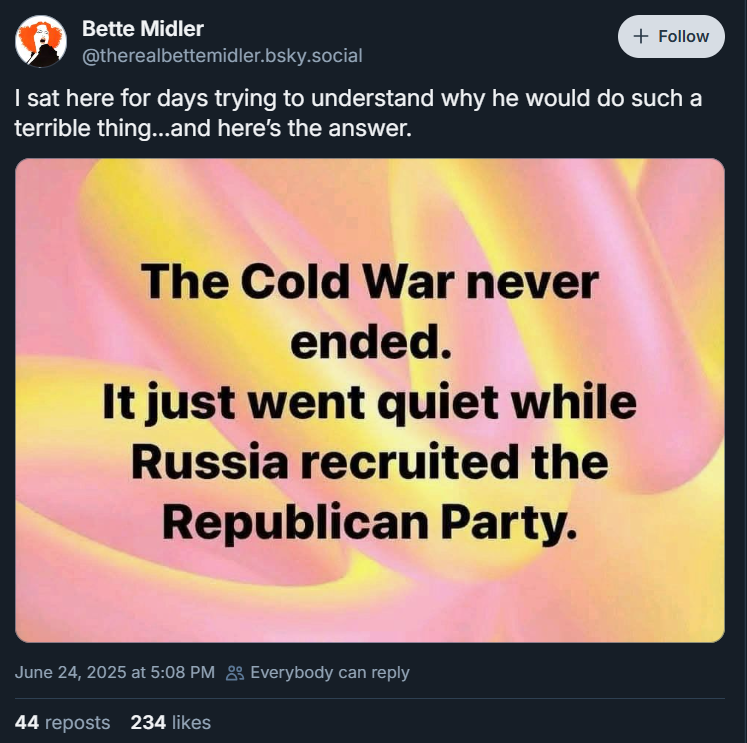View the list of 234 likes
The image size is (747, 743).
[170, 722]
